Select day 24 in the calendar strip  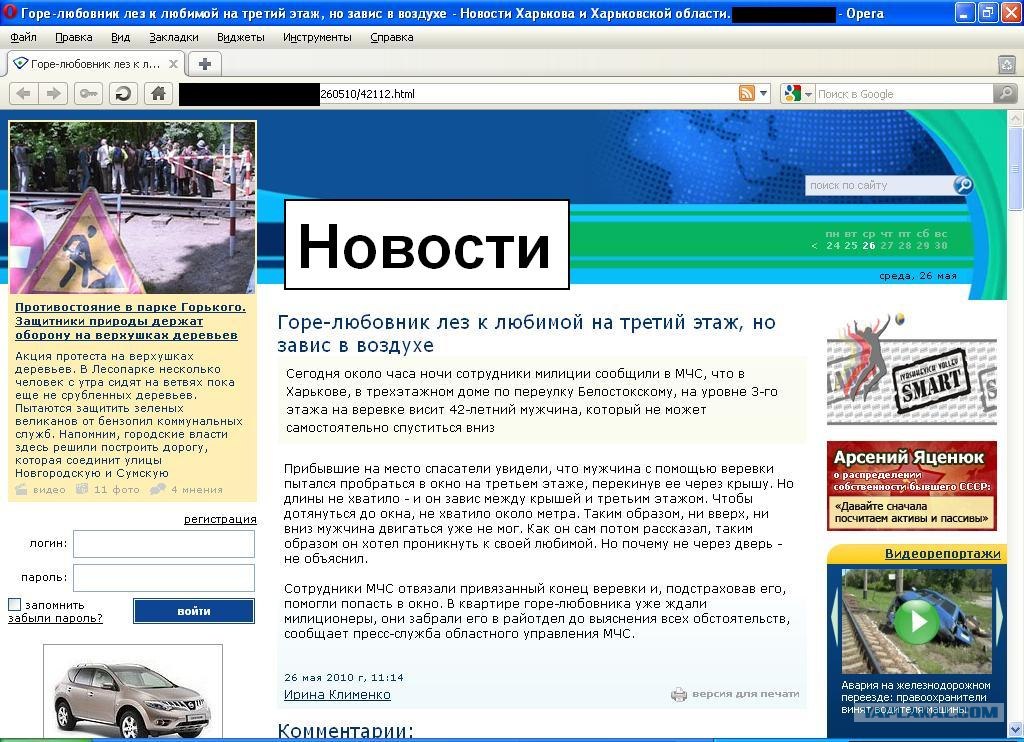[833, 246]
